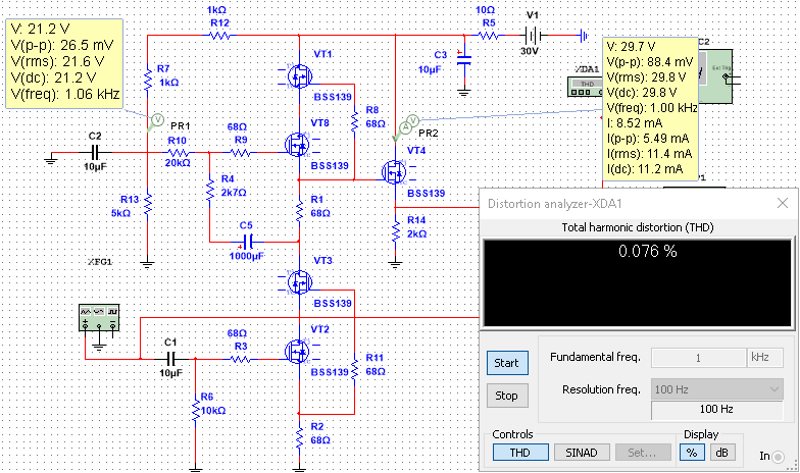The image size is (800, 473).
Task: Select the VT3 transistor symbol
Action: click(298, 283)
